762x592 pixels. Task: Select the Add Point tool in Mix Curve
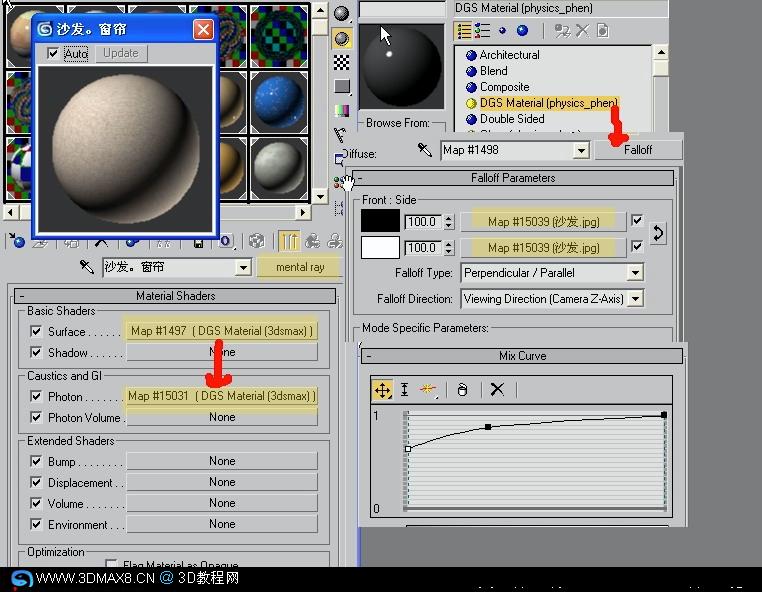pyautogui.click(x=428, y=389)
